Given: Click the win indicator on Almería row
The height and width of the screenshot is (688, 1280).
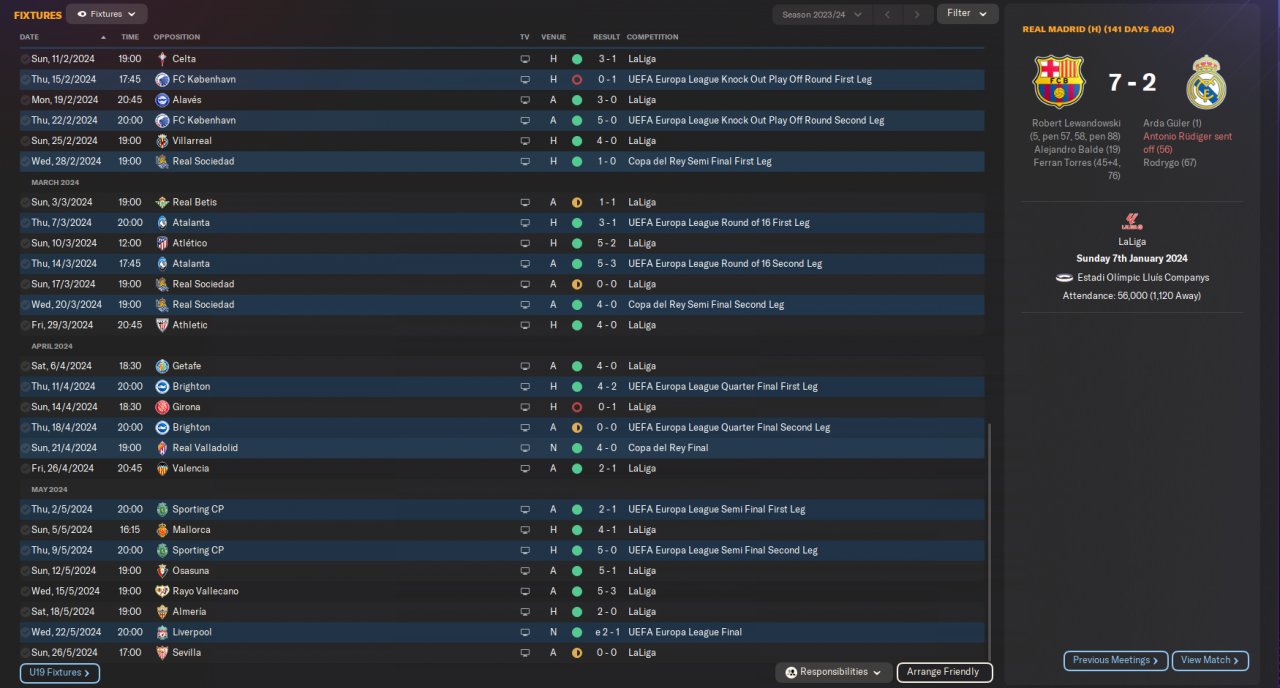Looking at the screenshot, I should coord(577,612).
